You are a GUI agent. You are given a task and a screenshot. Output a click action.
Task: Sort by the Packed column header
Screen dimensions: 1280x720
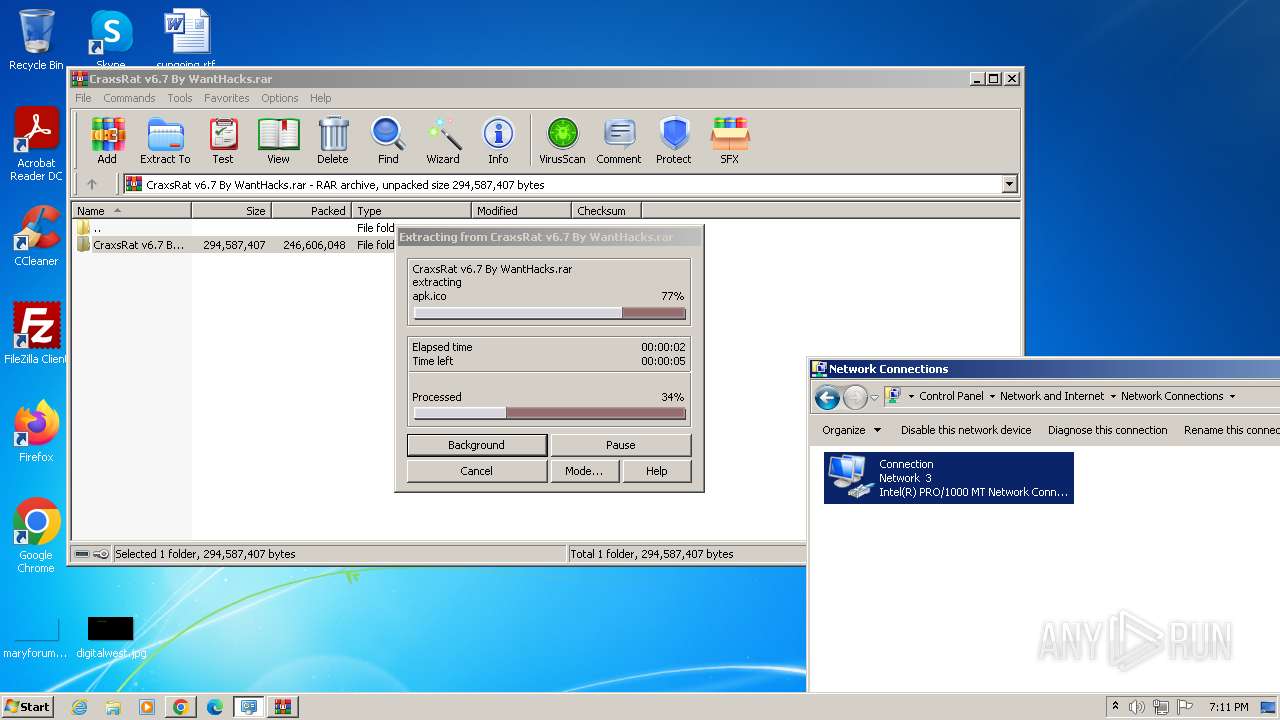click(311, 211)
